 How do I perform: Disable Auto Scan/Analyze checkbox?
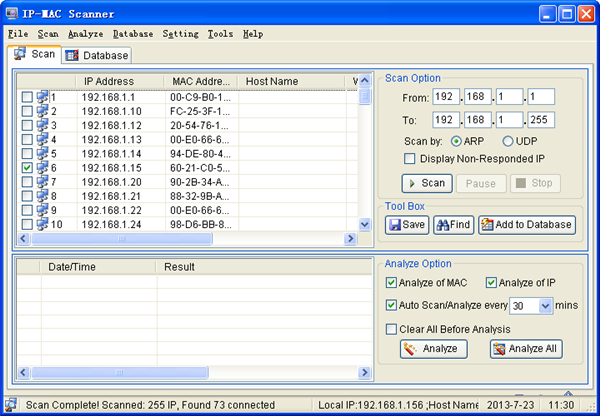click(x=391, y=305)
